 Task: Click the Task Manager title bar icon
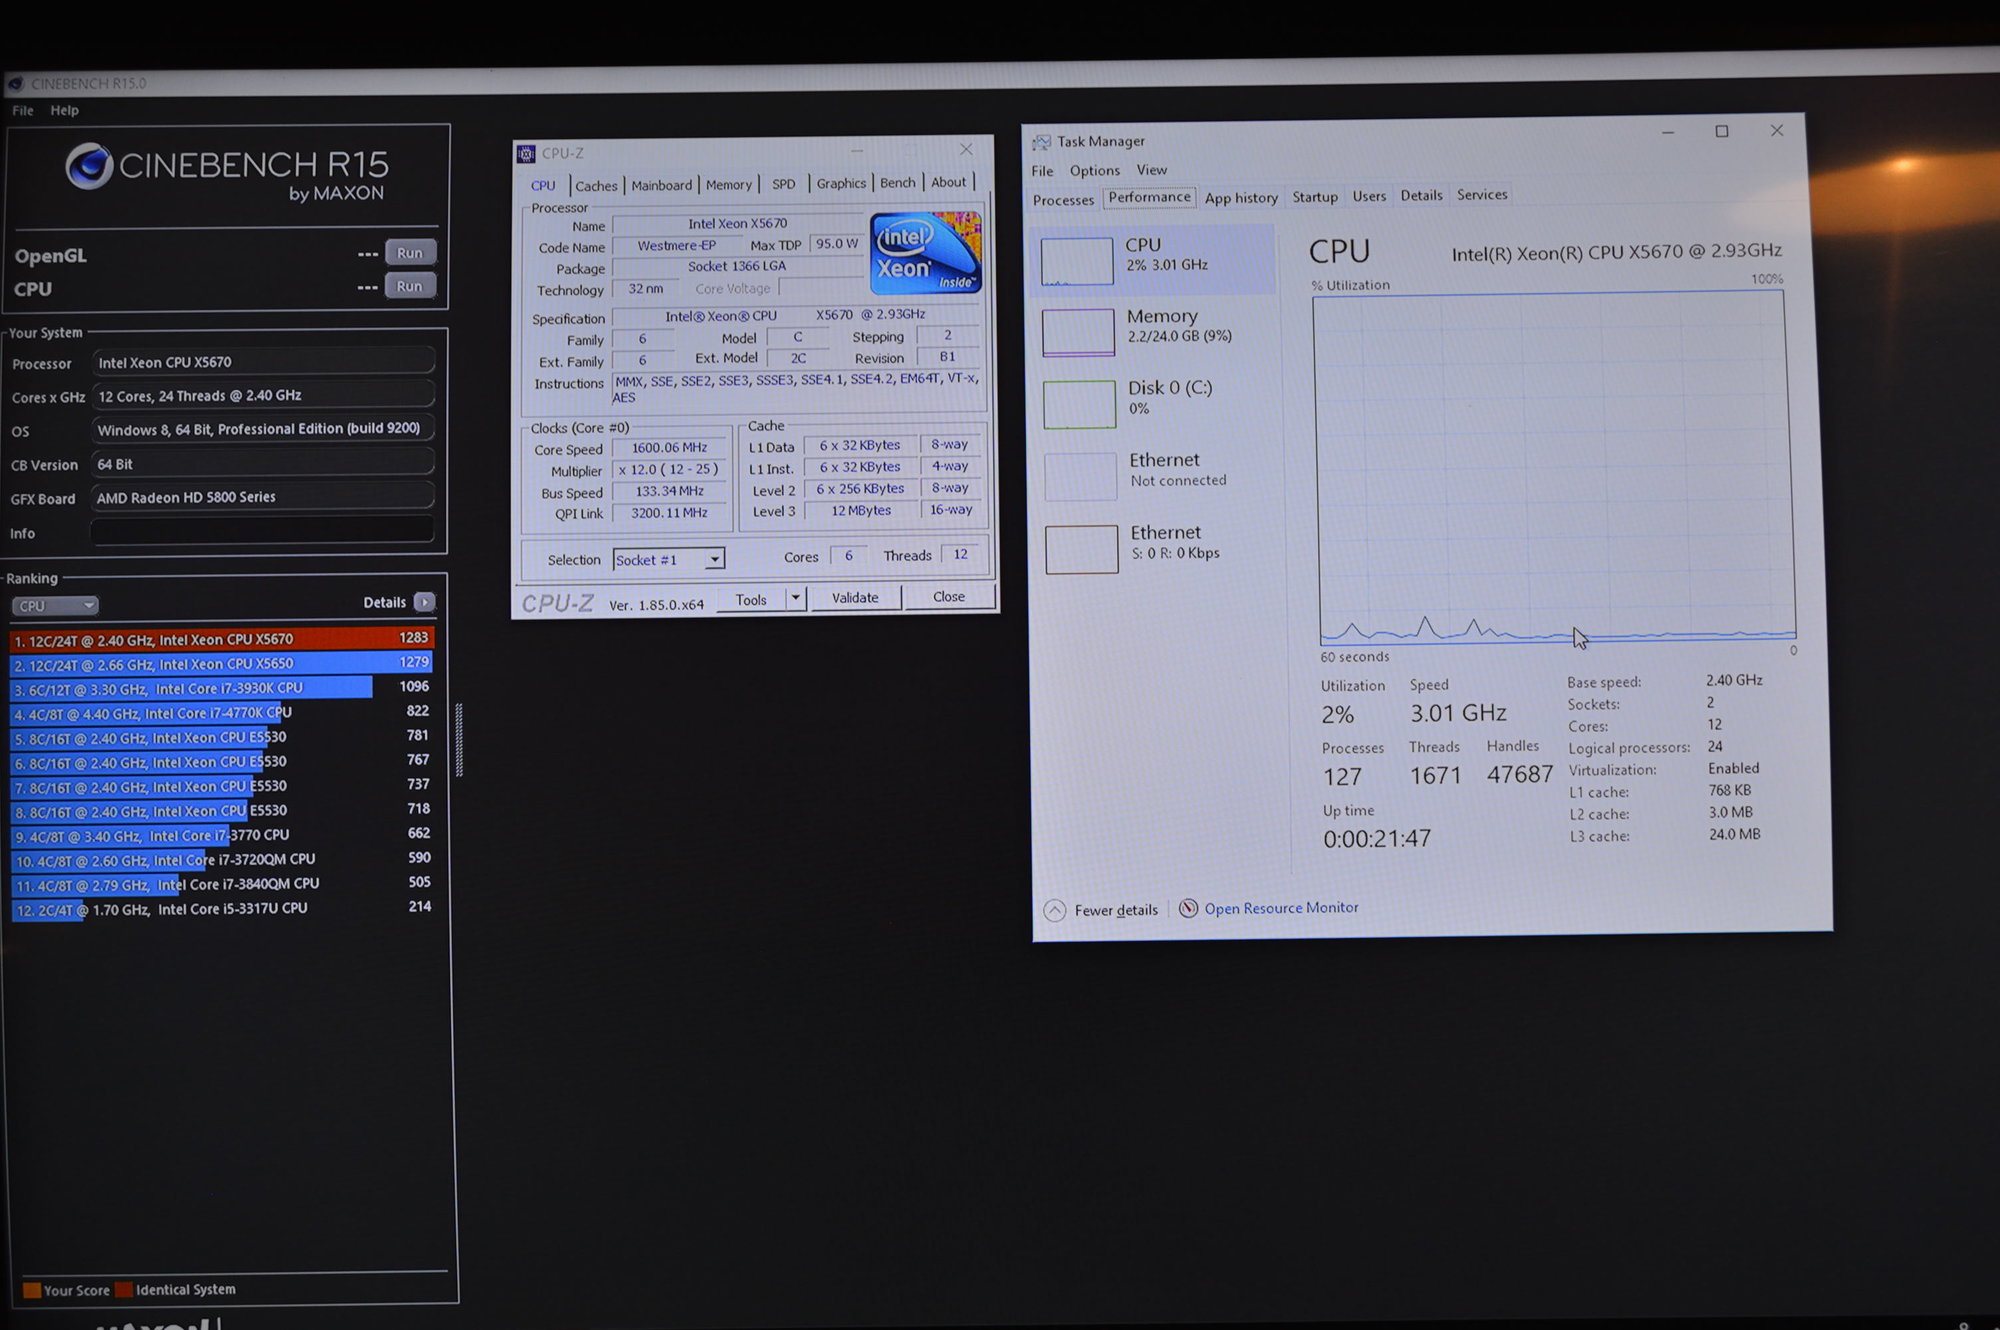click(1042, 142)
